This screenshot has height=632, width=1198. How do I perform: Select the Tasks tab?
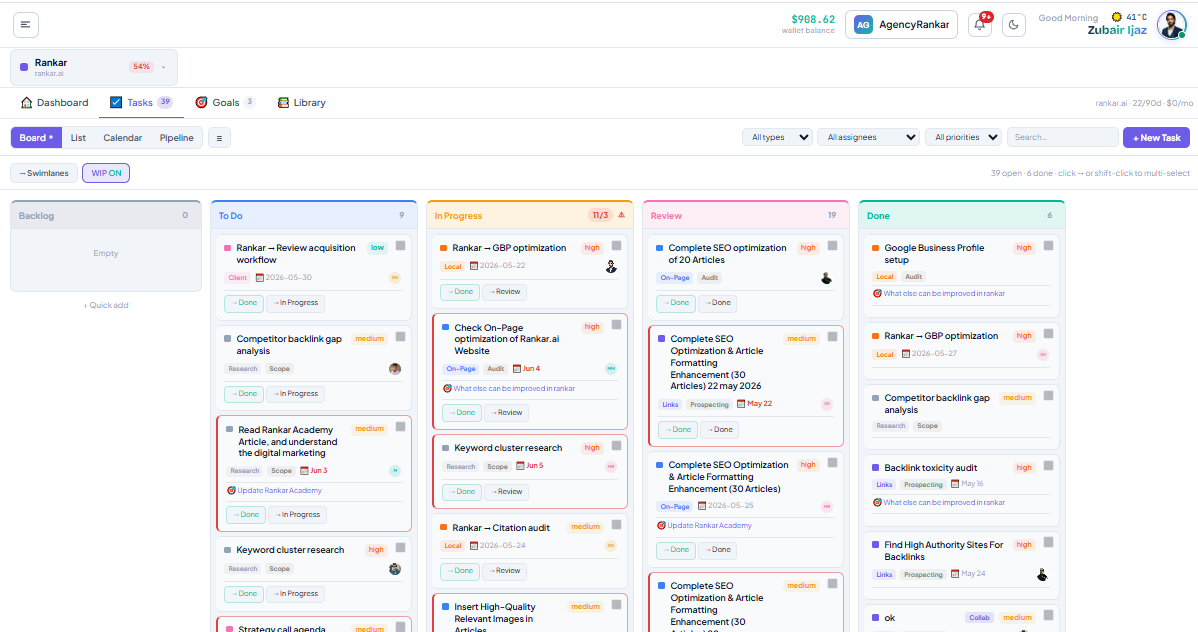point(141,102)
